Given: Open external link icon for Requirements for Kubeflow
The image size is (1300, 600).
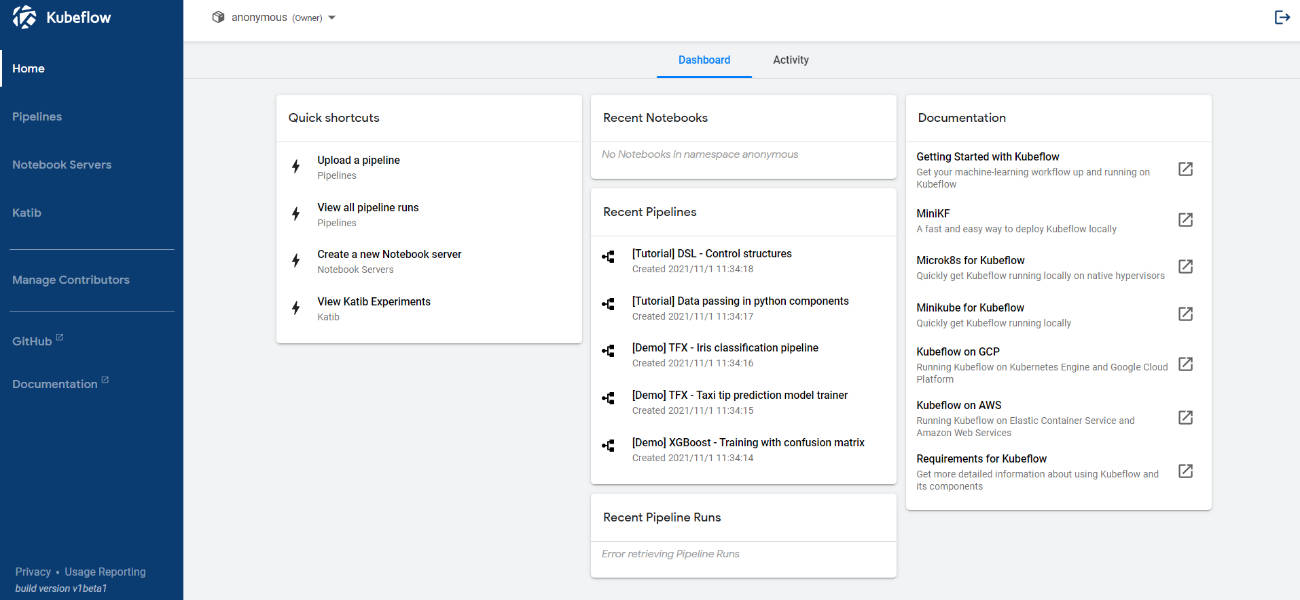Looking at the screenshot, I should click(x=1185, y=471).
